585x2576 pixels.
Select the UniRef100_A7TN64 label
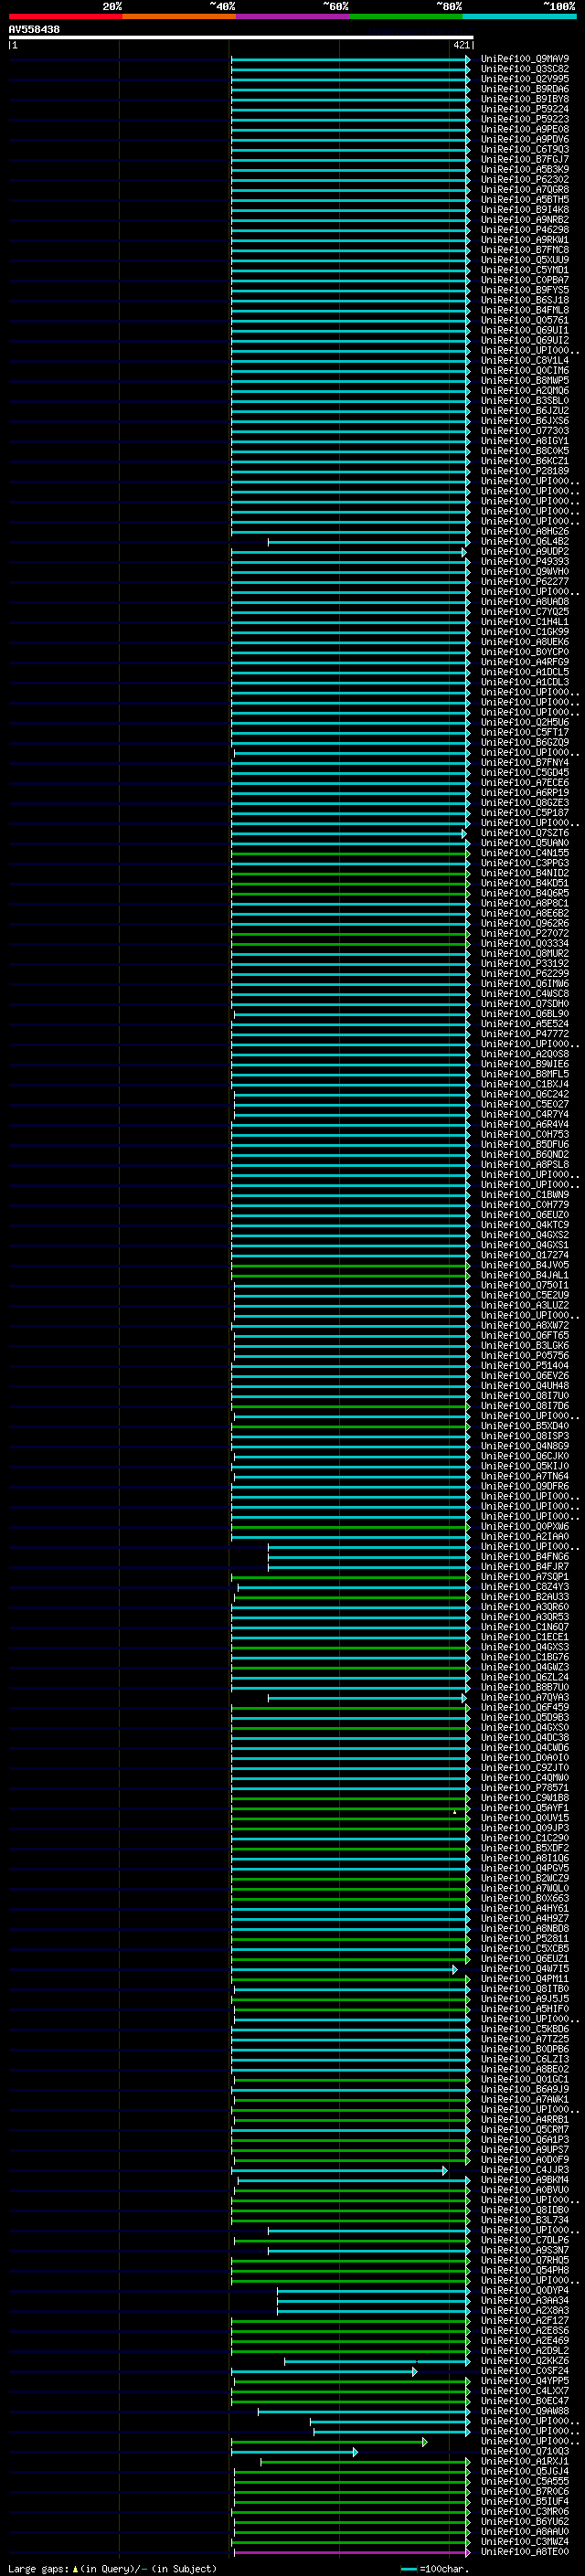click(x=525, y=1476)
